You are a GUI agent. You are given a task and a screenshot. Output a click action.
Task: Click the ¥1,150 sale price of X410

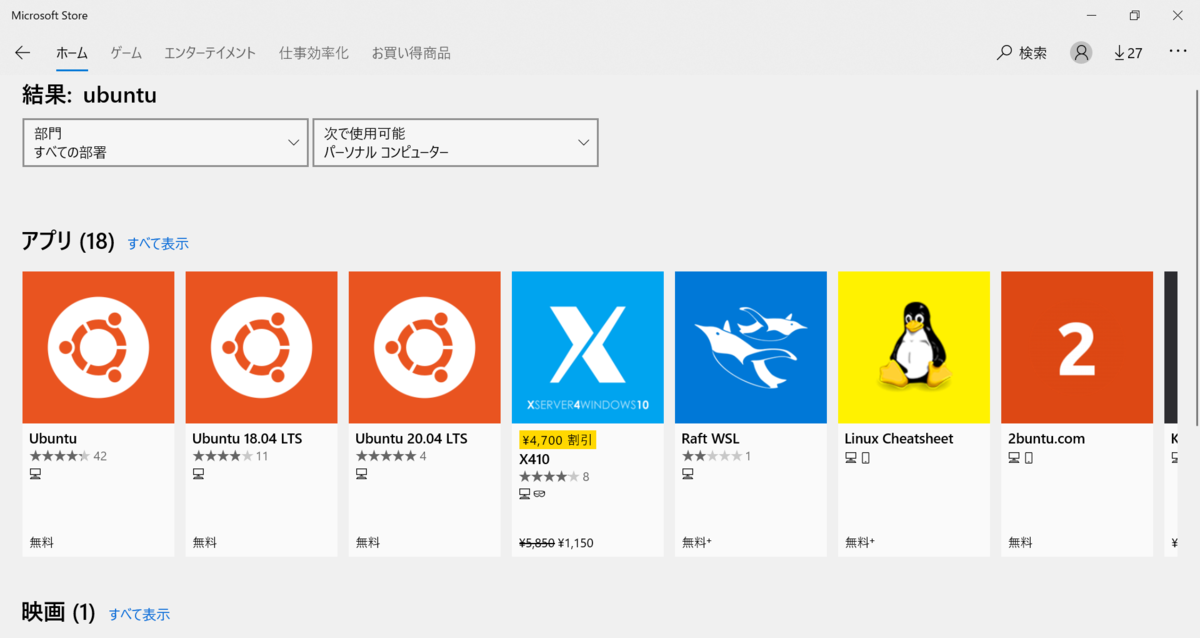point(576,543)
